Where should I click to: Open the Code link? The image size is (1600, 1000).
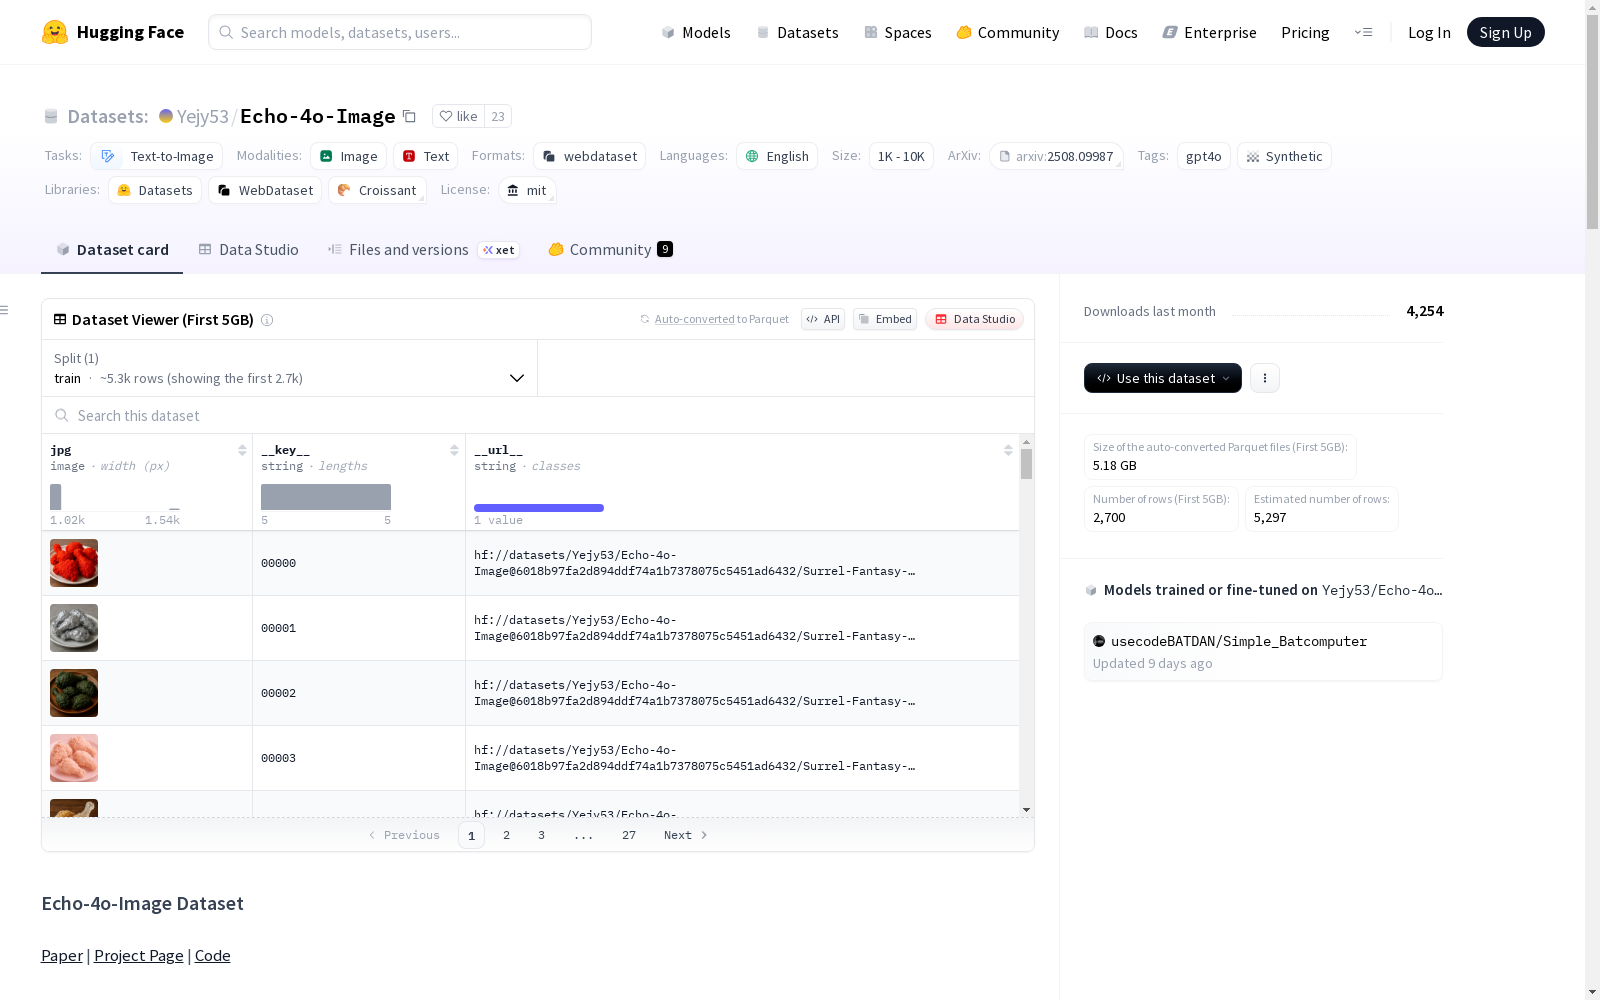[213, 955]
